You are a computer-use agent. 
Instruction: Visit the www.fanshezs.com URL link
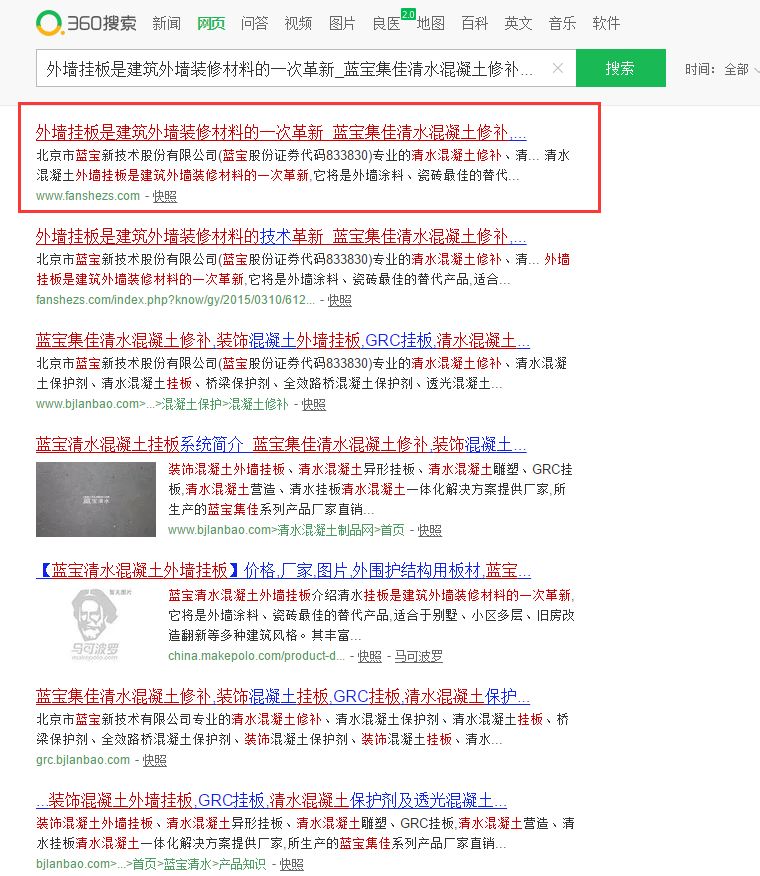point(88,196)
